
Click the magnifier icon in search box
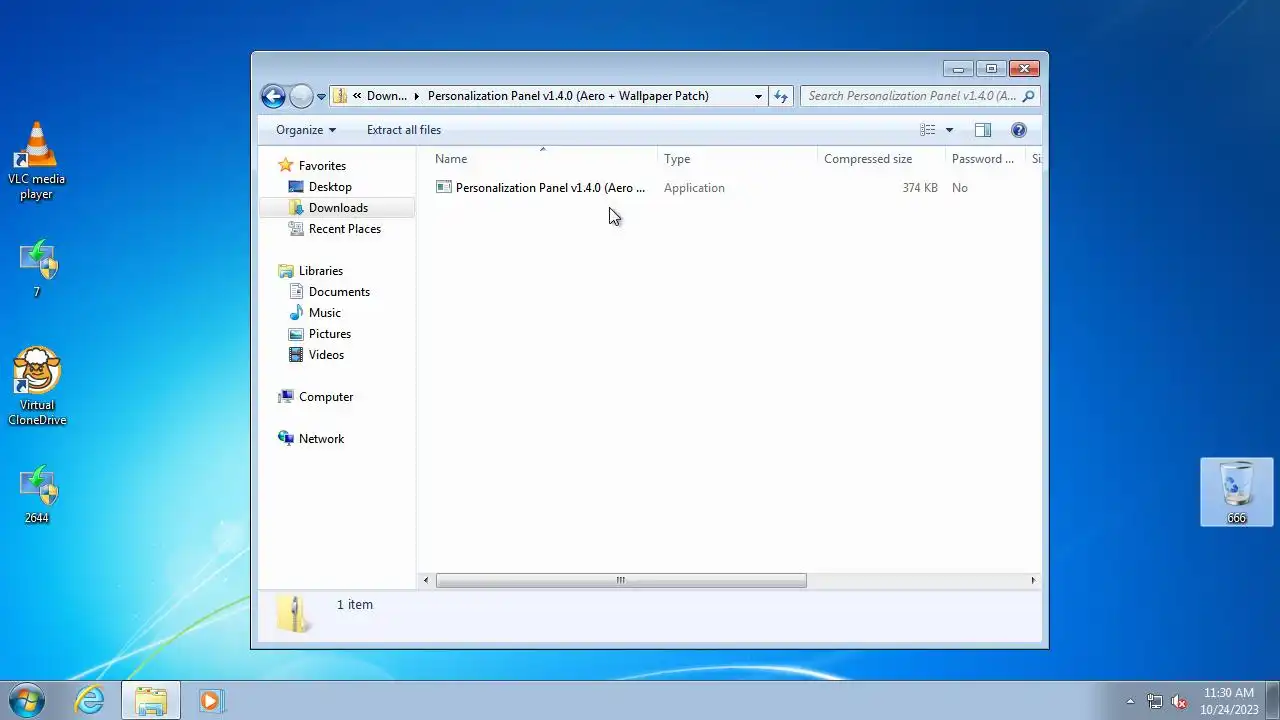[x=1029, y=96]
